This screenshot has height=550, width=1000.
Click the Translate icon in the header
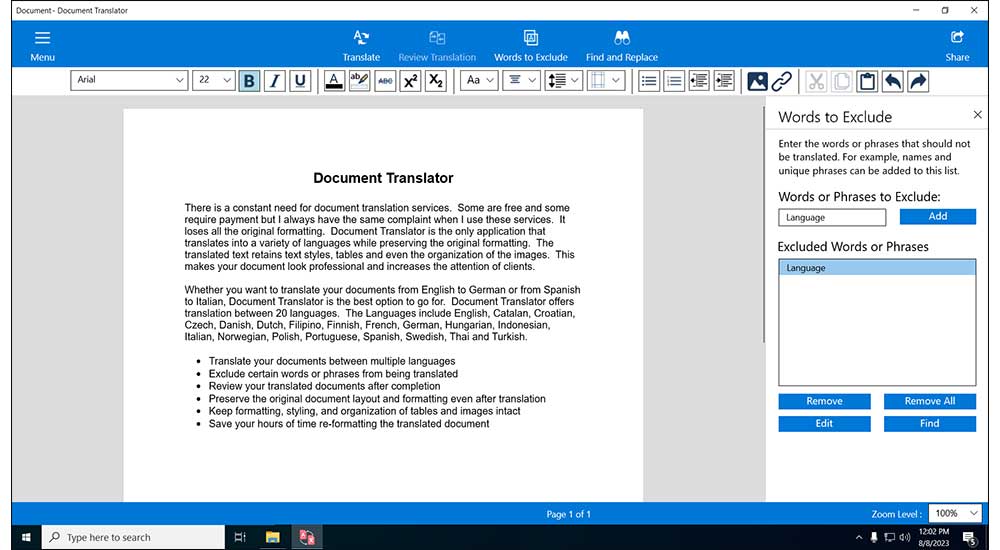pyautogui.click(x=361, y=44)
